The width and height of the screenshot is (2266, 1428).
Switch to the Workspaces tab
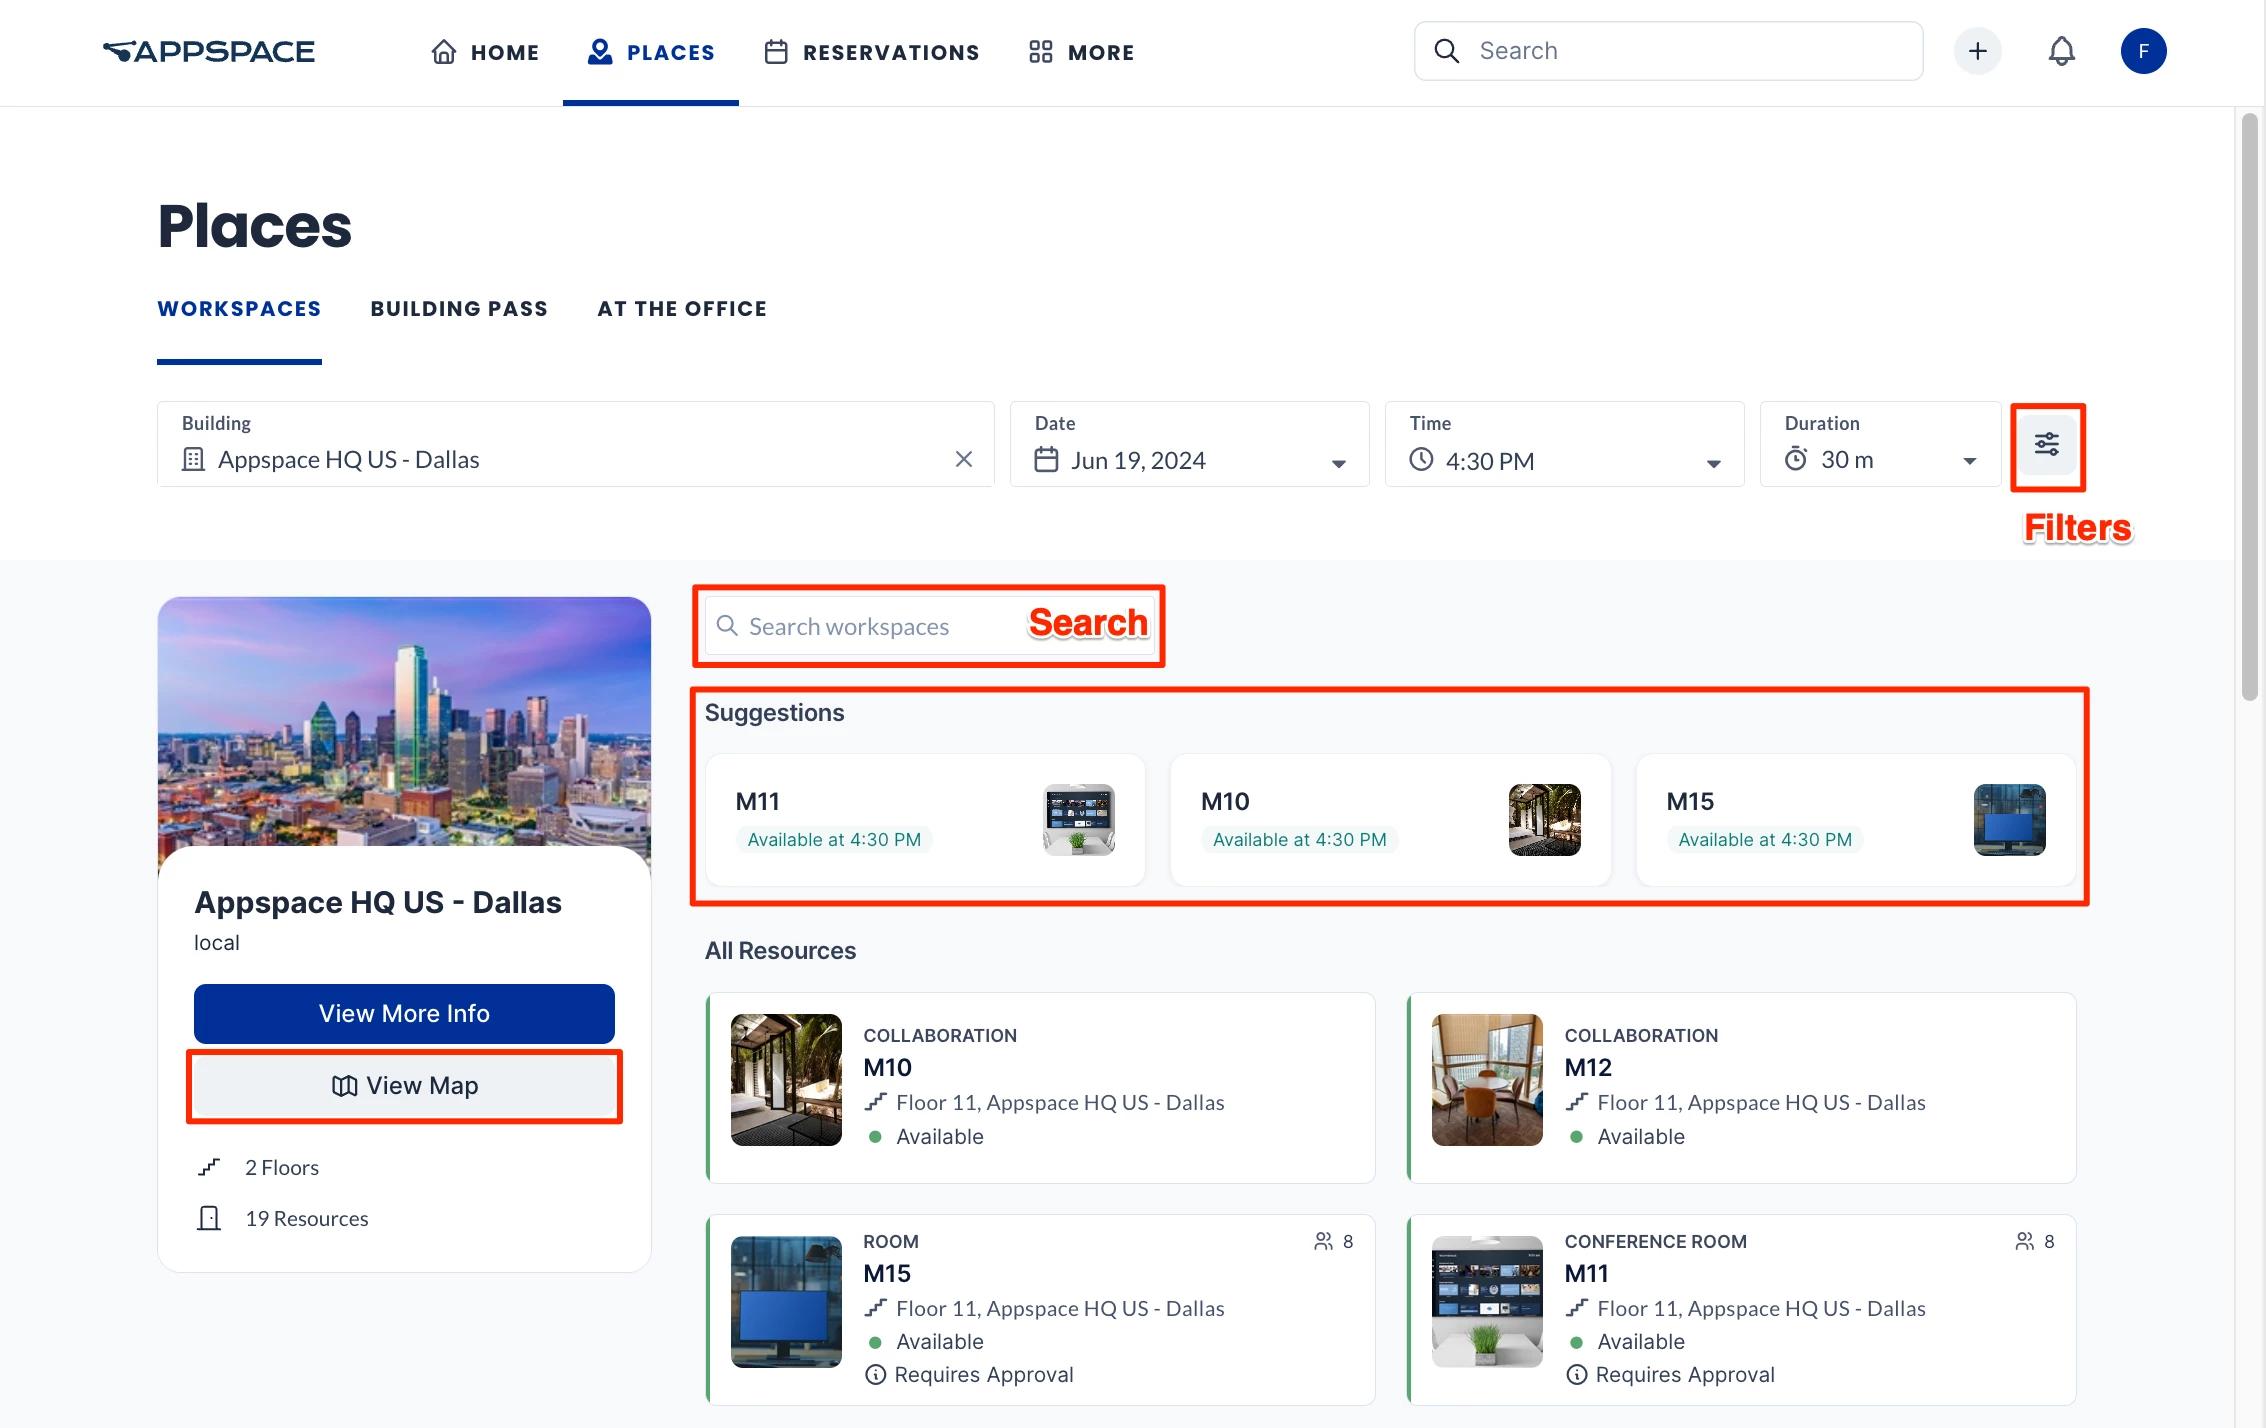pyautogui.click(x=239, y=309)
